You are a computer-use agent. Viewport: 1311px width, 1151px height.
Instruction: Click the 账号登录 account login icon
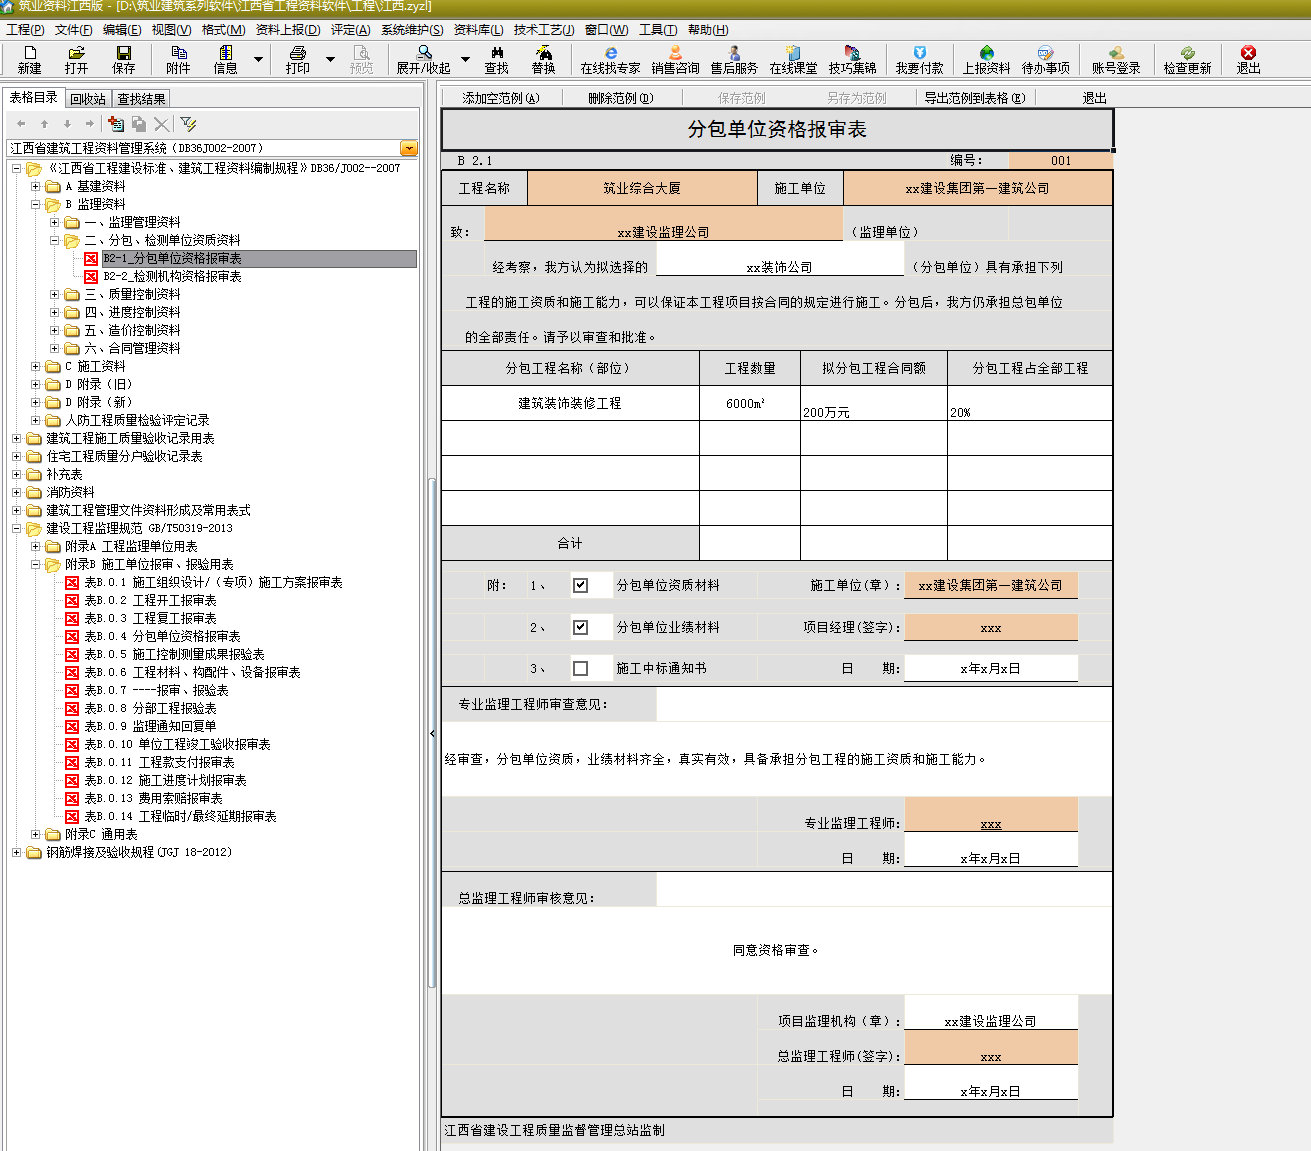click(1116, 59)
